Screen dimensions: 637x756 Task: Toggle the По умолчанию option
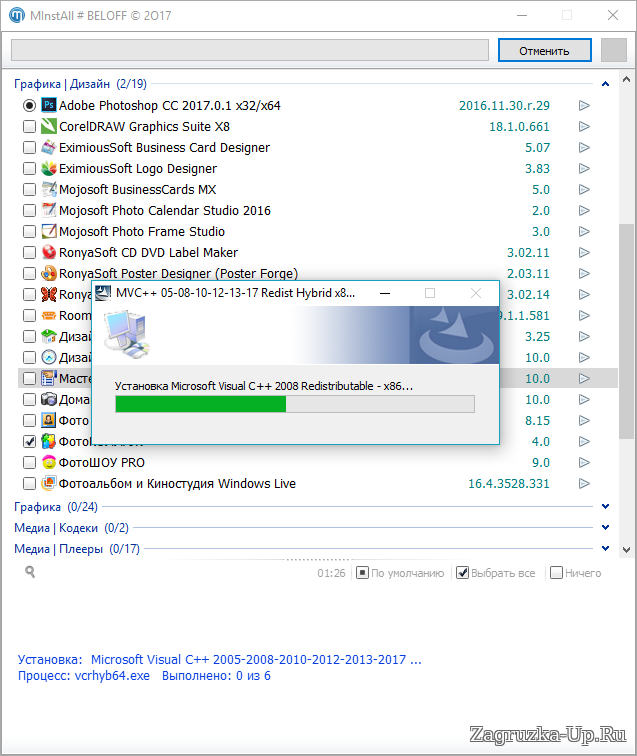pos(362,573)
